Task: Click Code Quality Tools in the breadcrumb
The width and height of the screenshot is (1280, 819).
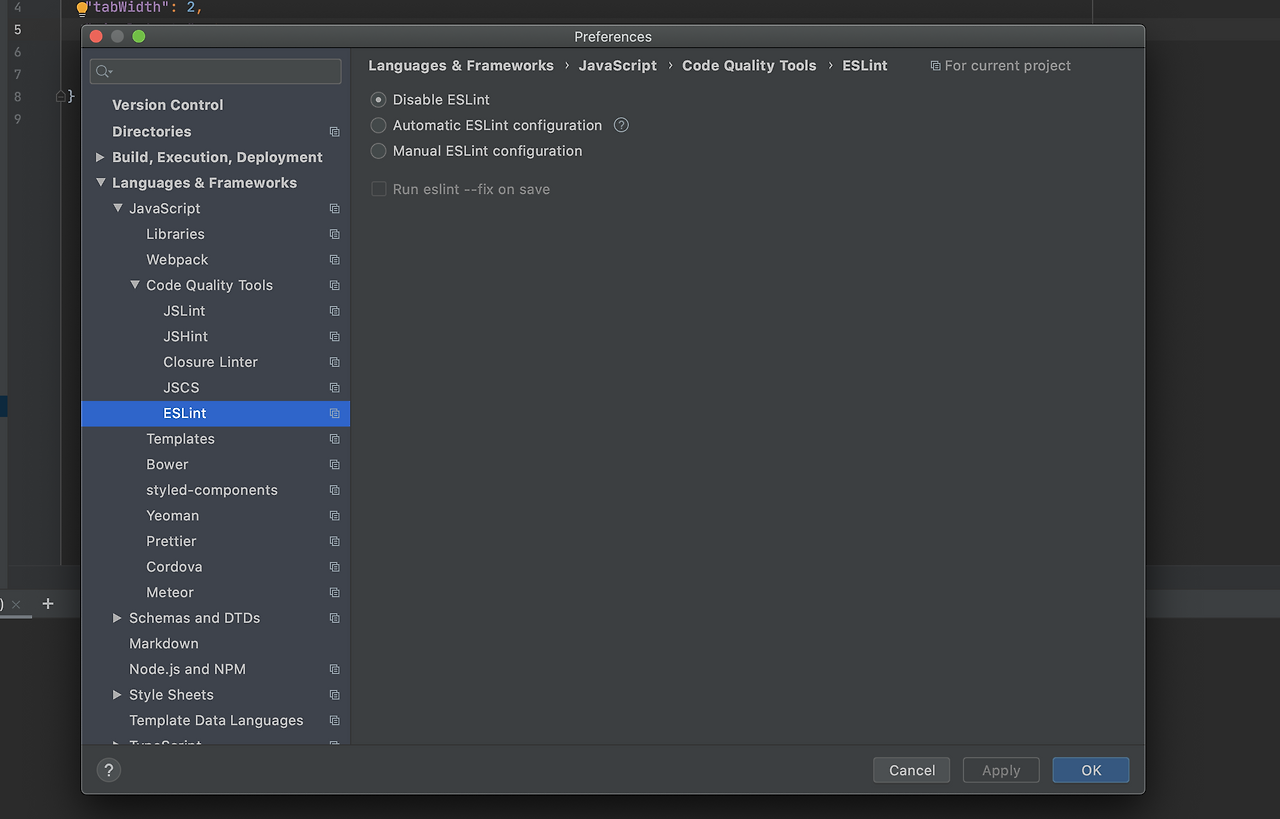Action: click(x=749, y=65)
